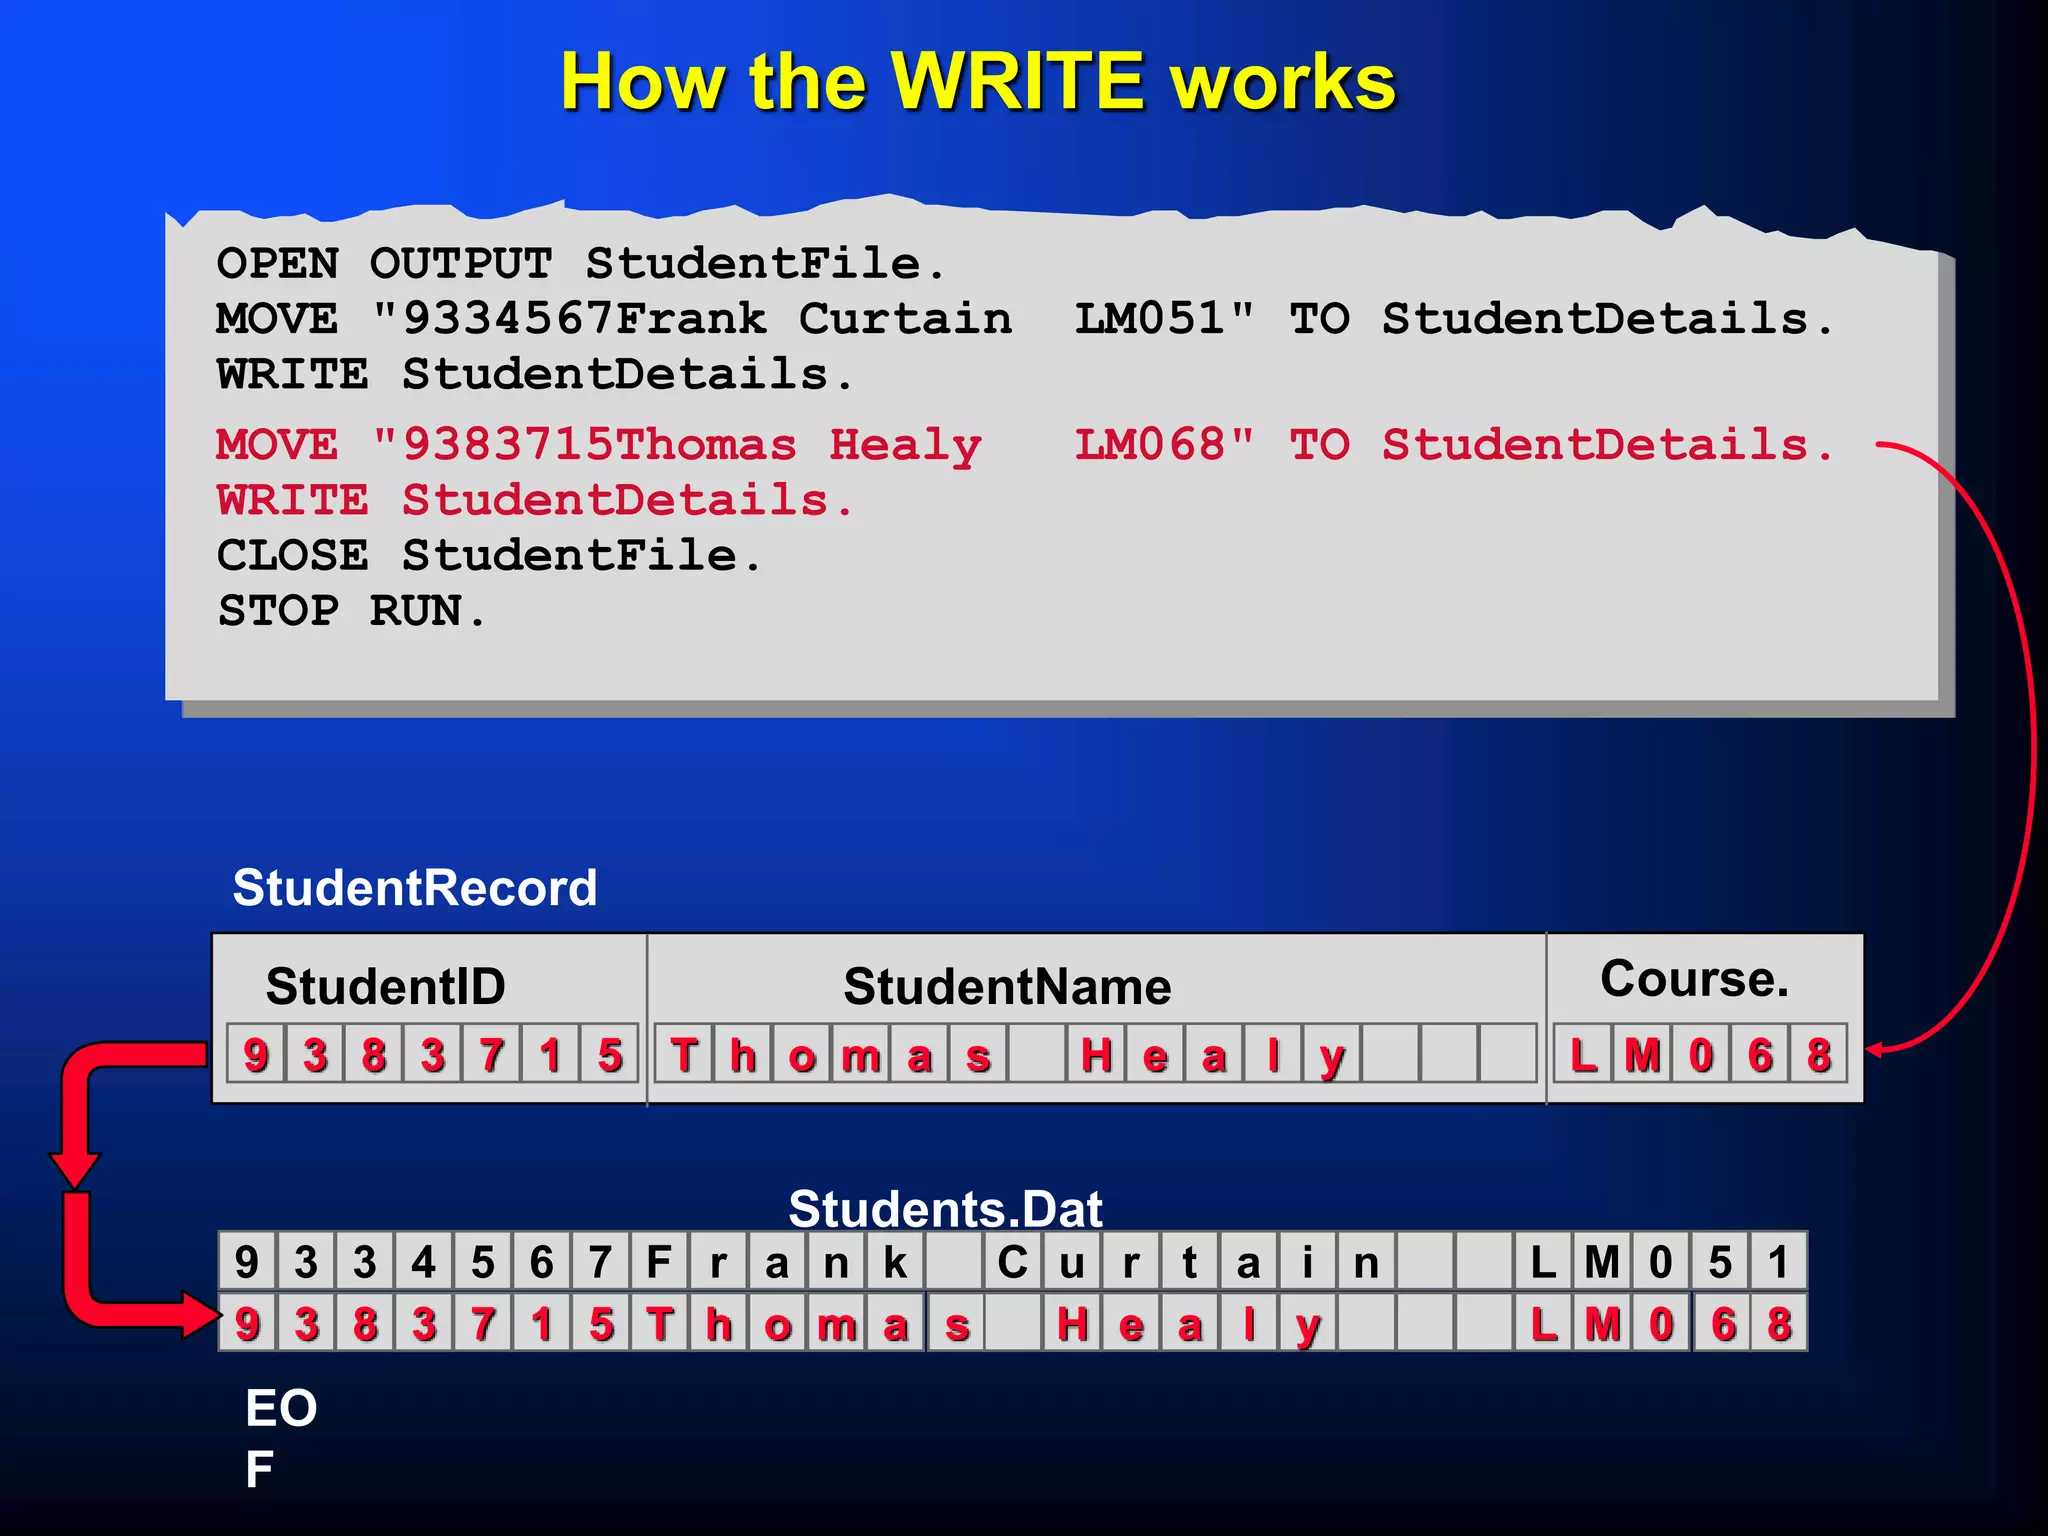Click the "StudentID" field header
Screen dimensions: 2048x1536
tap(386, 987)
